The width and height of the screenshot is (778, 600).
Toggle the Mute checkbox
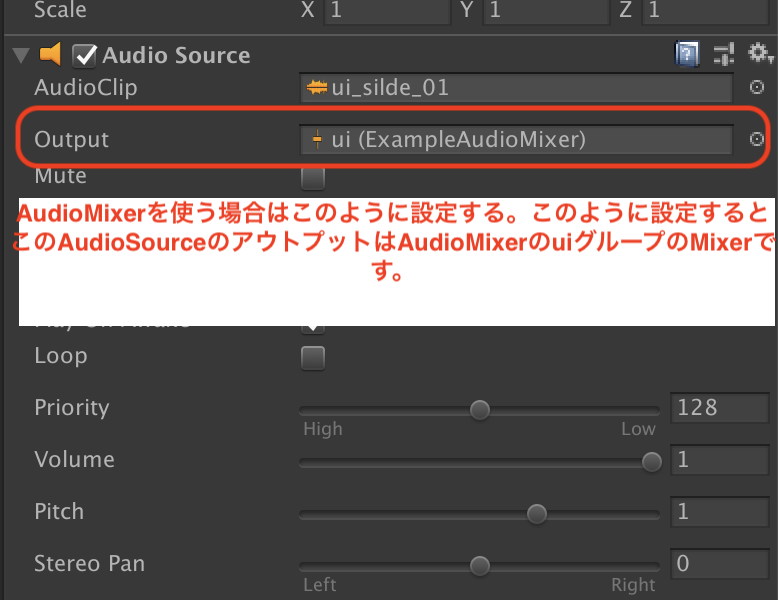click(313, 178)
